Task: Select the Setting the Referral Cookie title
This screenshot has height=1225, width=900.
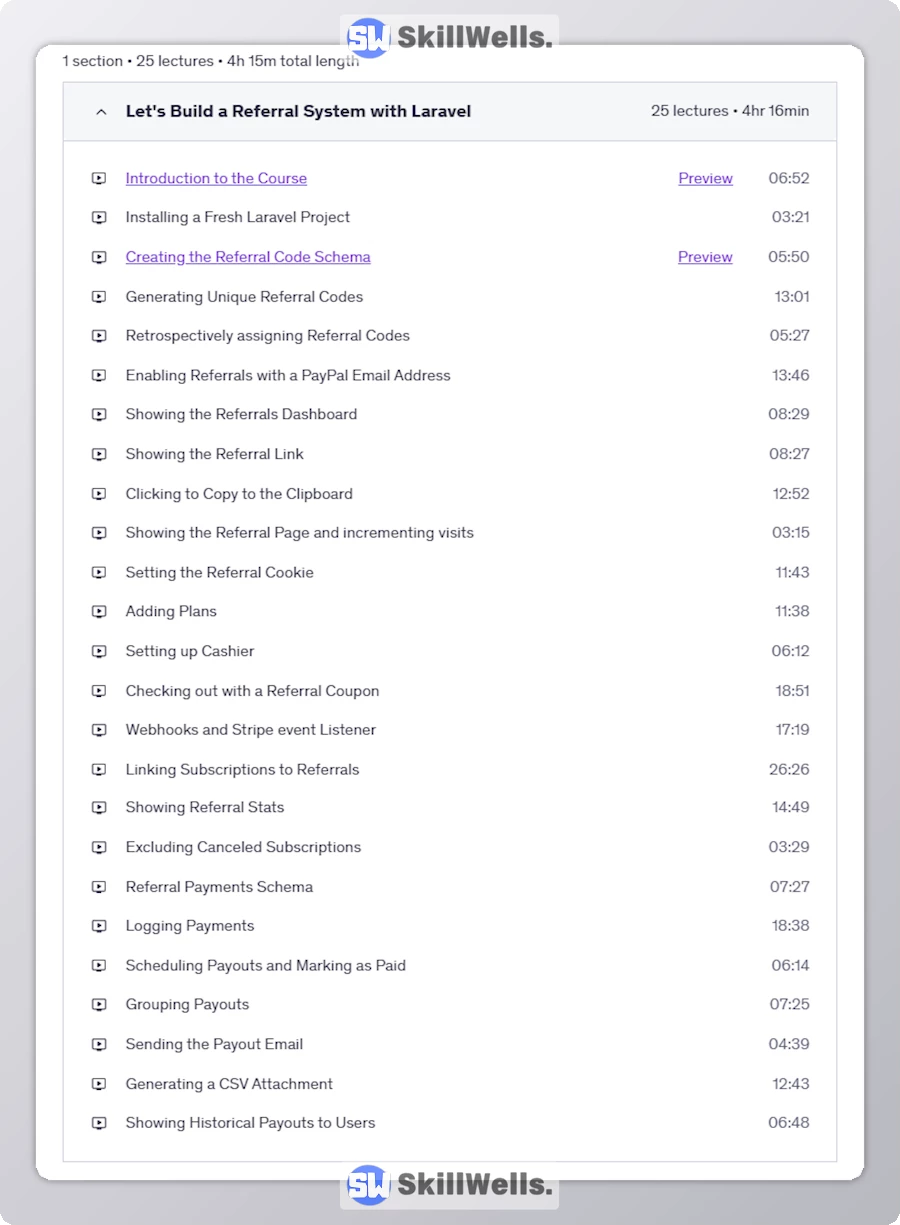Action: coord(219,572)
